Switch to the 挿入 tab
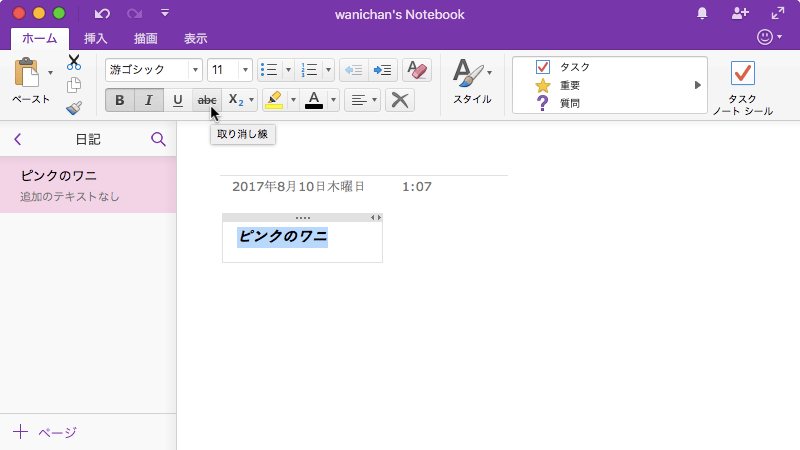Screen dimensions: 800x450 point(95,39)
